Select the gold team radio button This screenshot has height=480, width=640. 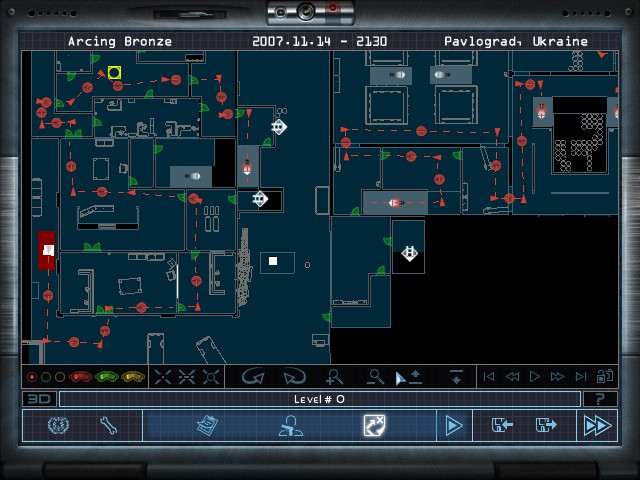[60, 377]
